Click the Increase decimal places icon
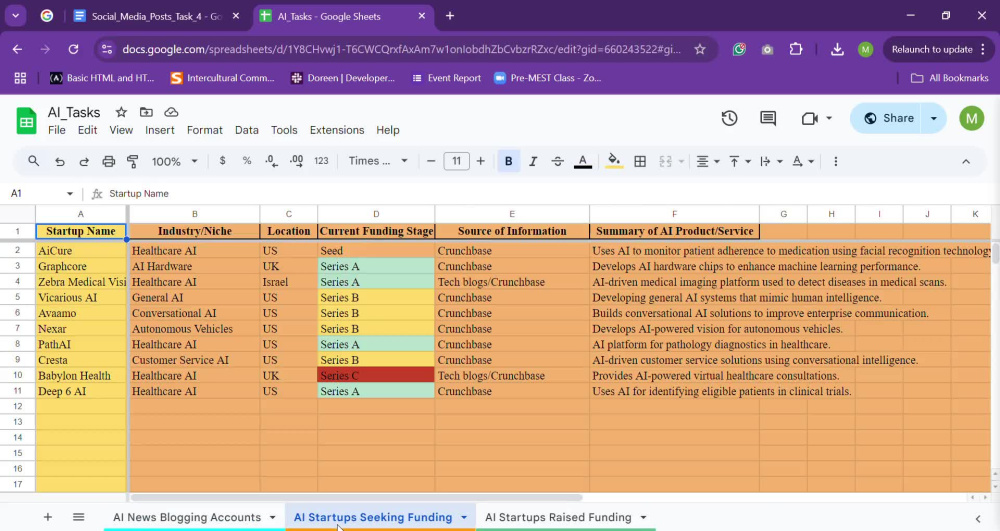This screenshot has width=1000, height=531. (x=297, y=161)
